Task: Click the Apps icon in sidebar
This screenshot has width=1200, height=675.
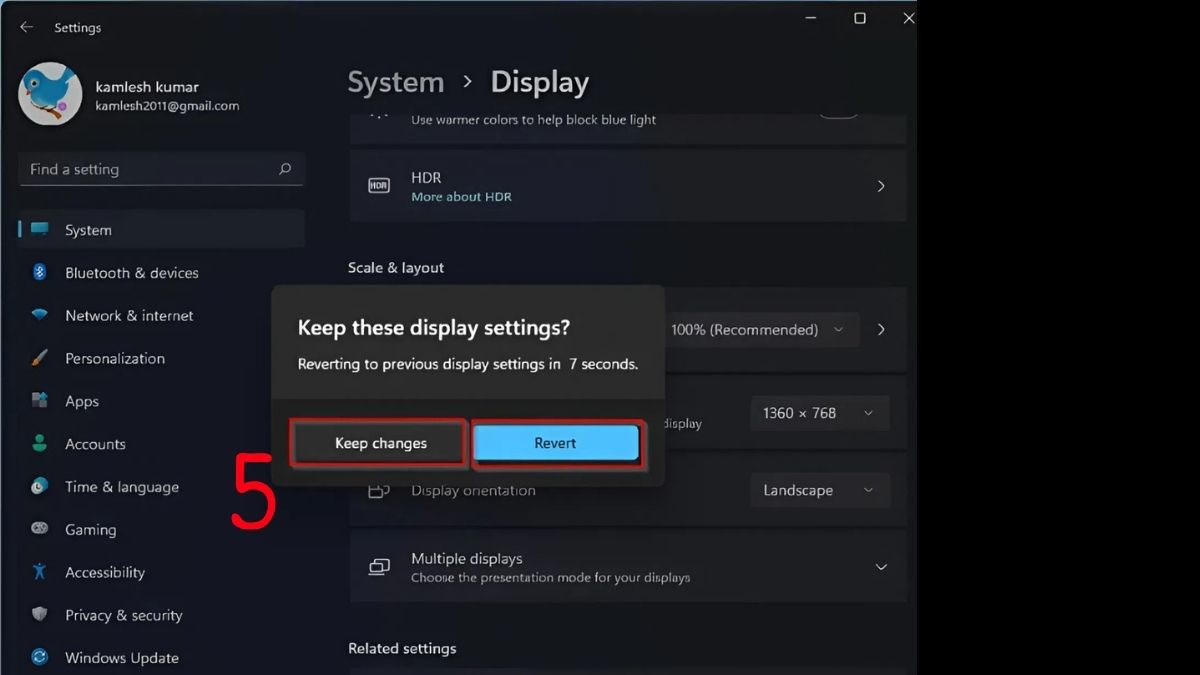Action: 39,401
